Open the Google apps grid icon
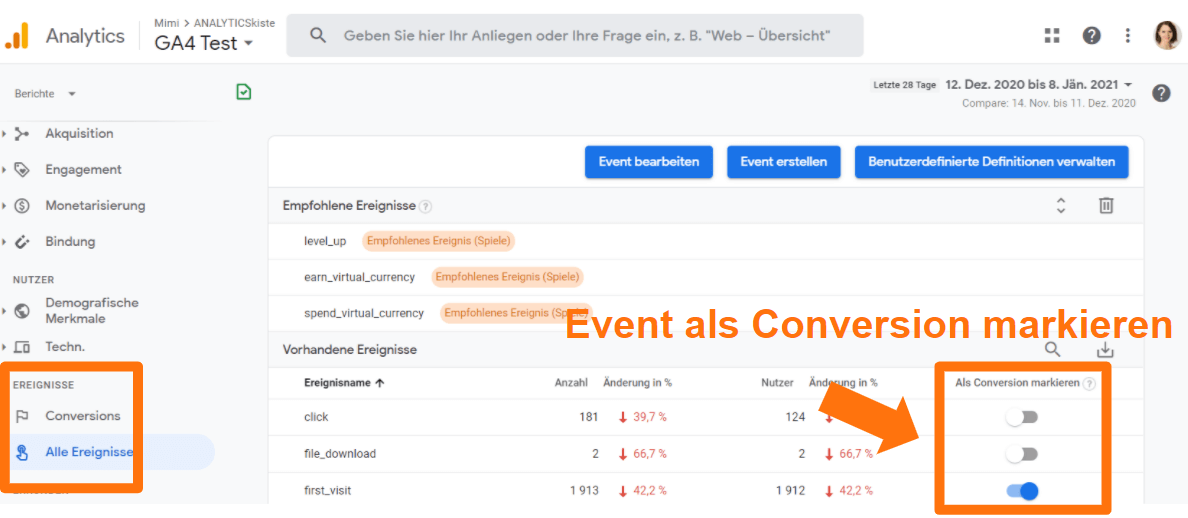 [x=1052, y=36]
